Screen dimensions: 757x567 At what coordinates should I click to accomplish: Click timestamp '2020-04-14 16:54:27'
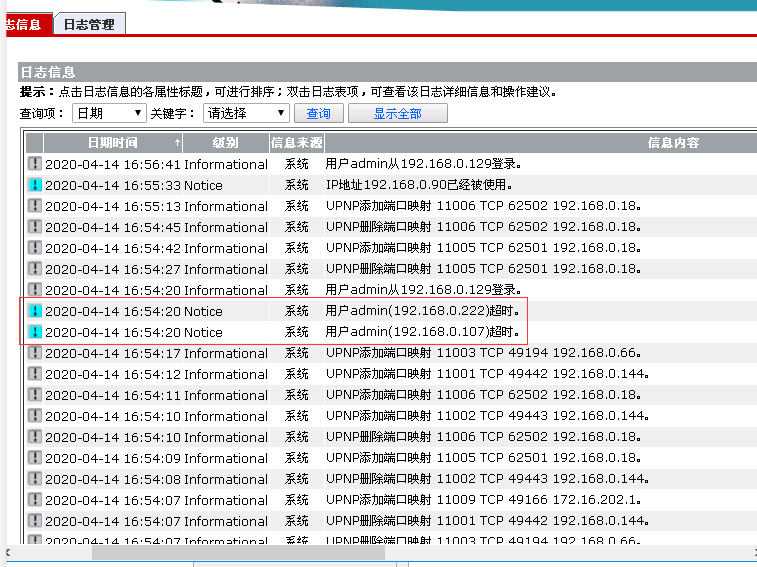tap(112, 269)
